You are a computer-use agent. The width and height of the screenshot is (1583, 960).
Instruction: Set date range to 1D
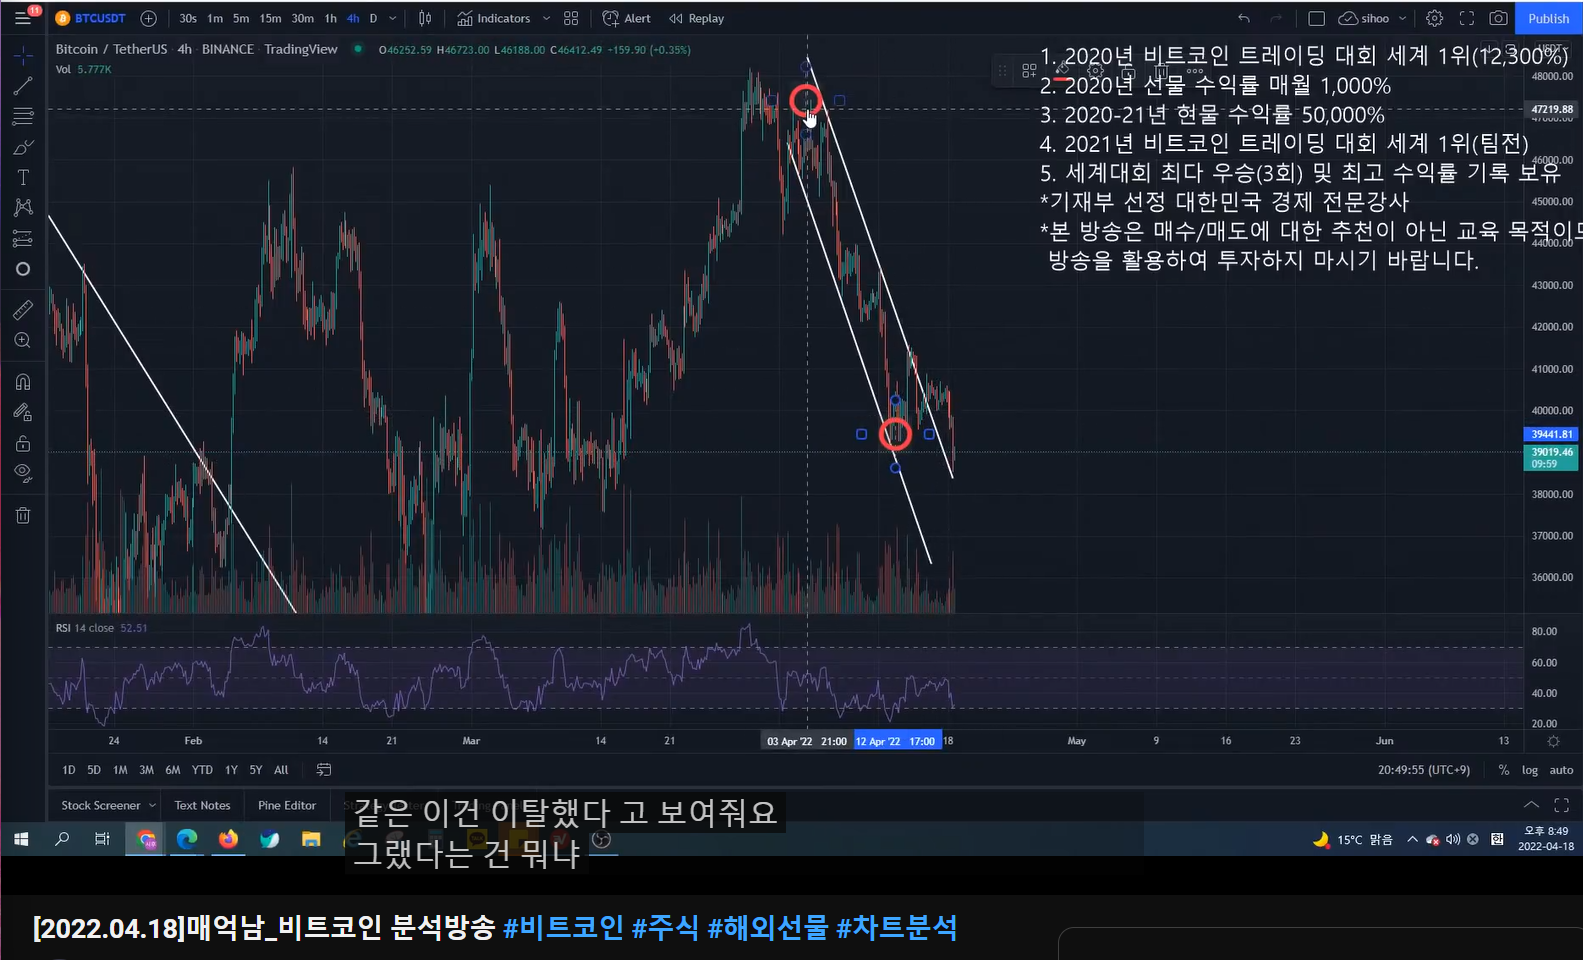(x=68, y=770)
